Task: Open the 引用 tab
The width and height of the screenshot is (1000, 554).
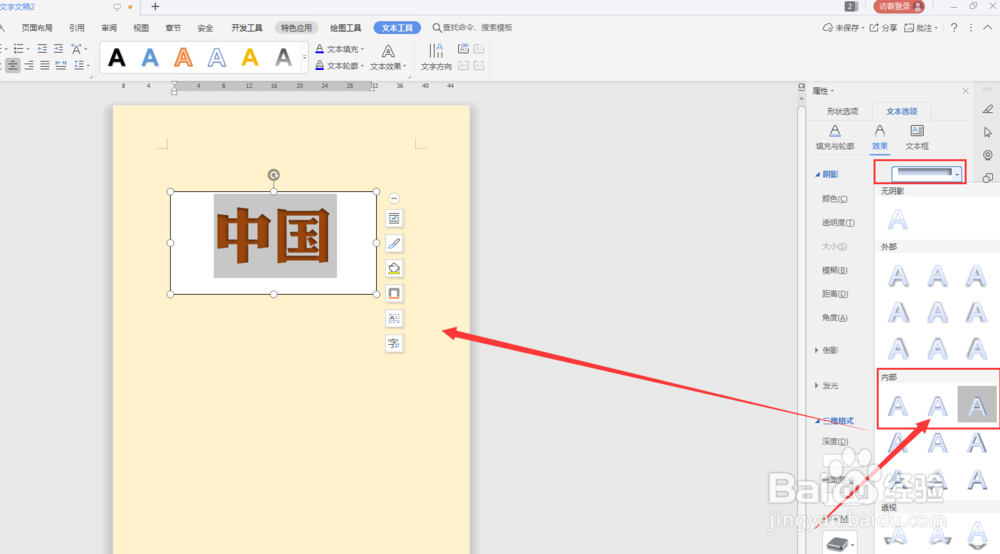Action: coord(77,28)
